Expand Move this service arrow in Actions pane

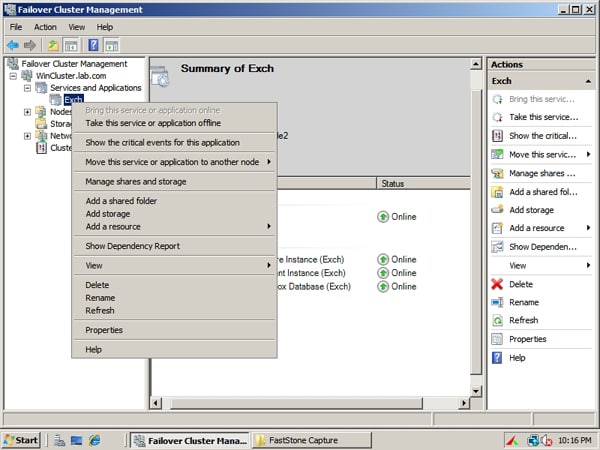click(x=588, y=154)
